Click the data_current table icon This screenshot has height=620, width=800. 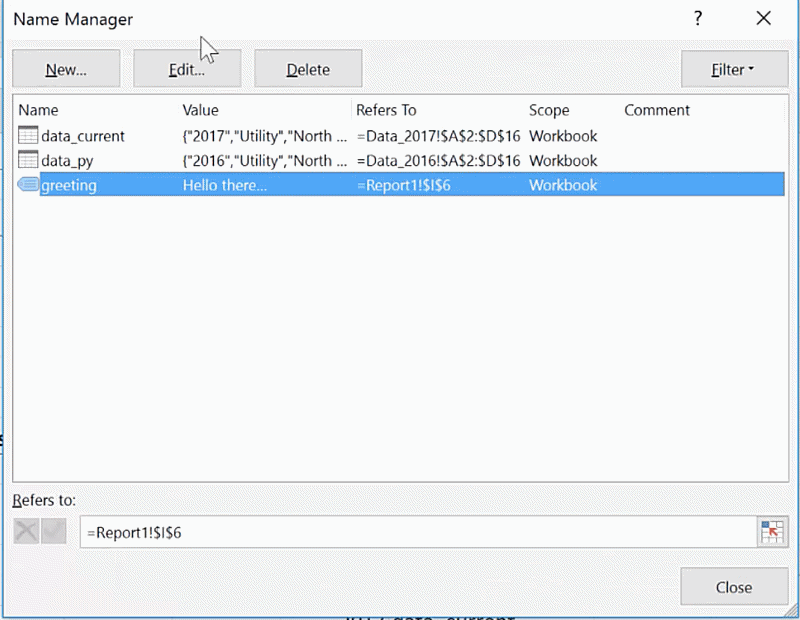point(27,136)
